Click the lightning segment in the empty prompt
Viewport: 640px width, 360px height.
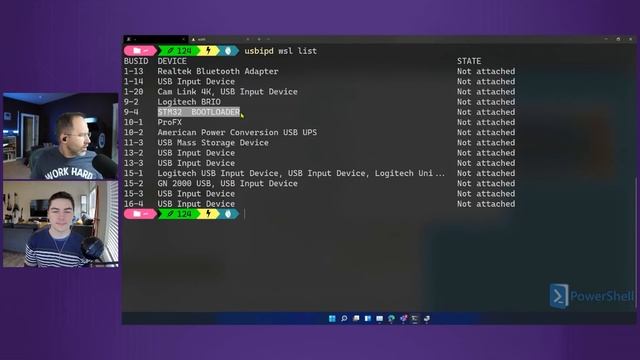[209, 213]
